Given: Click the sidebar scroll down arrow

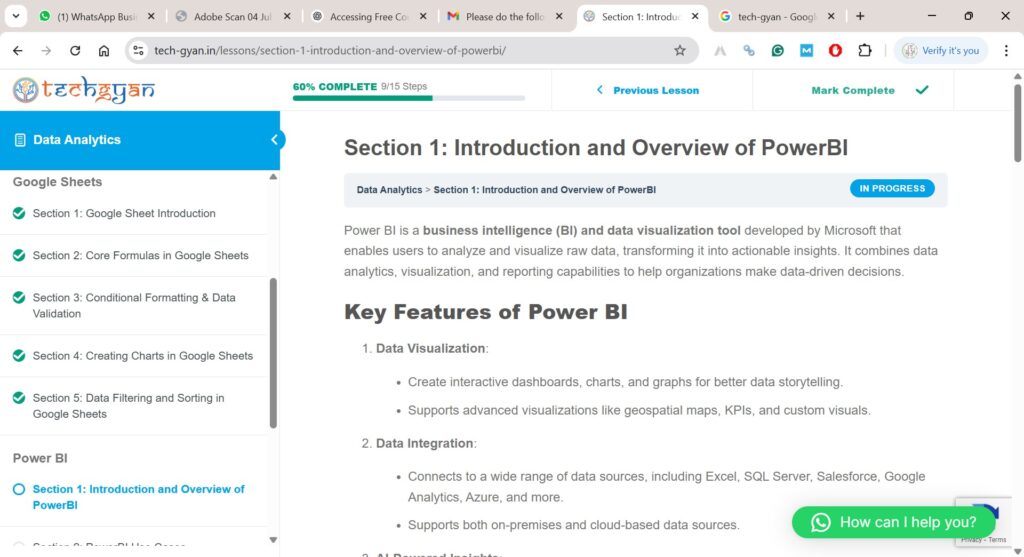Looking at the screenshot, I should pyautogui.click(x=273, y=540).
